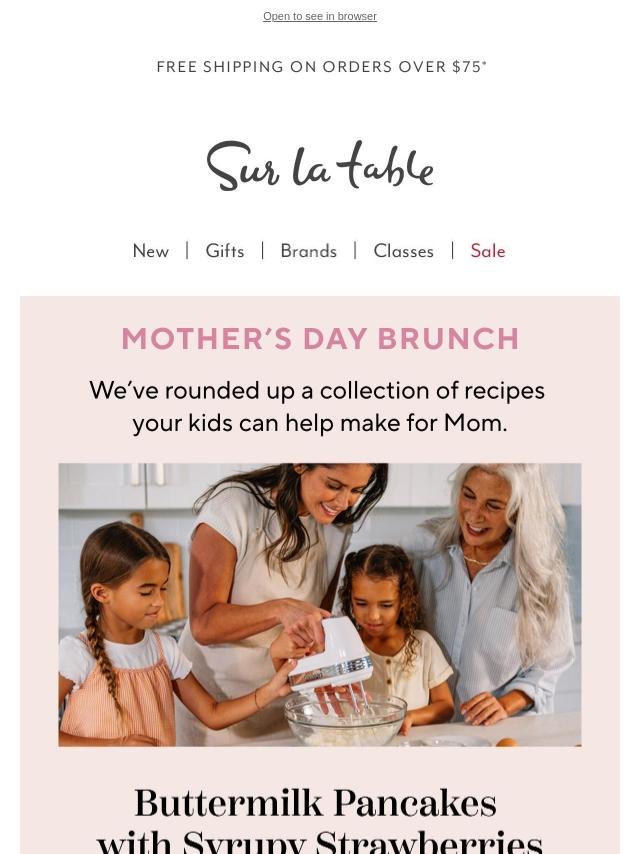Visit the Sale navigation link
Screen dimensions: 640x854
click(x=488, y=251)
